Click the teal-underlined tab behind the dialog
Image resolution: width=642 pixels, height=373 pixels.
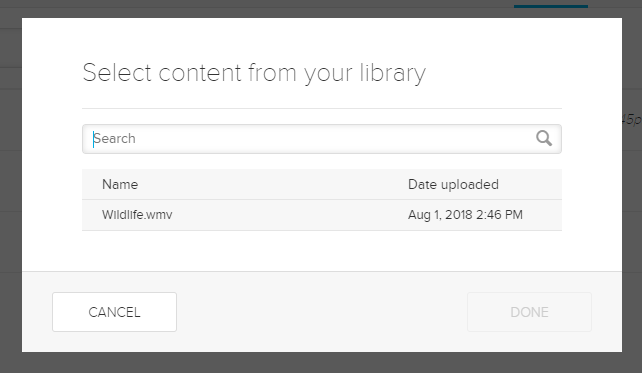click(x=551, y=6)
